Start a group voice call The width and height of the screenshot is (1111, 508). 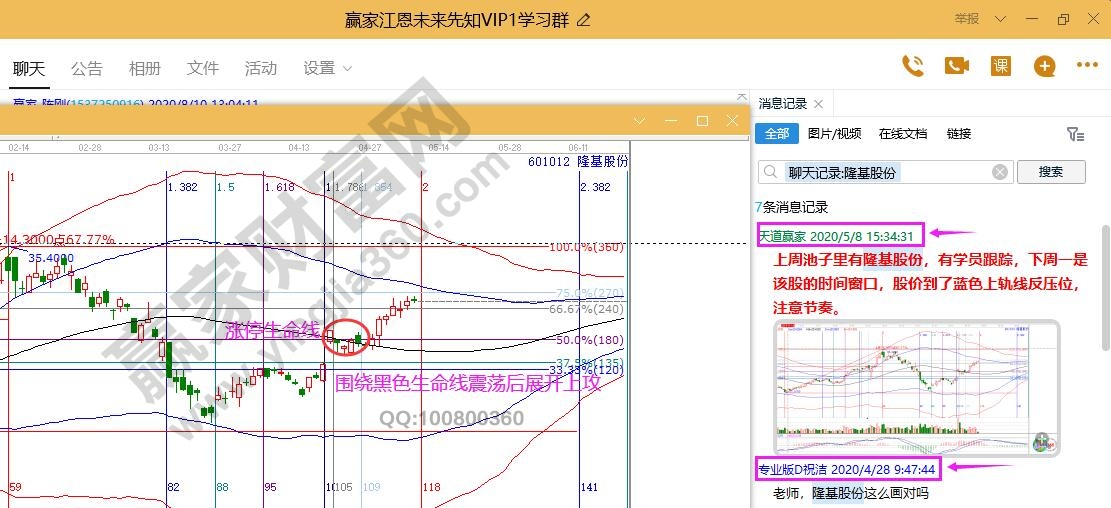[913, 66]
